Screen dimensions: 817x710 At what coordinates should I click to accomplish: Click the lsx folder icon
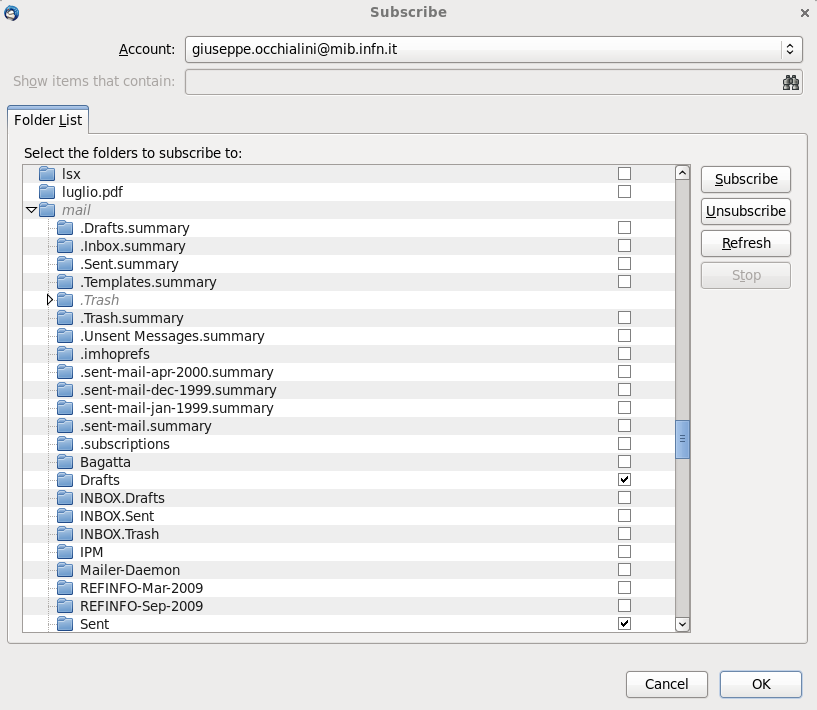[x=47, y=173]
